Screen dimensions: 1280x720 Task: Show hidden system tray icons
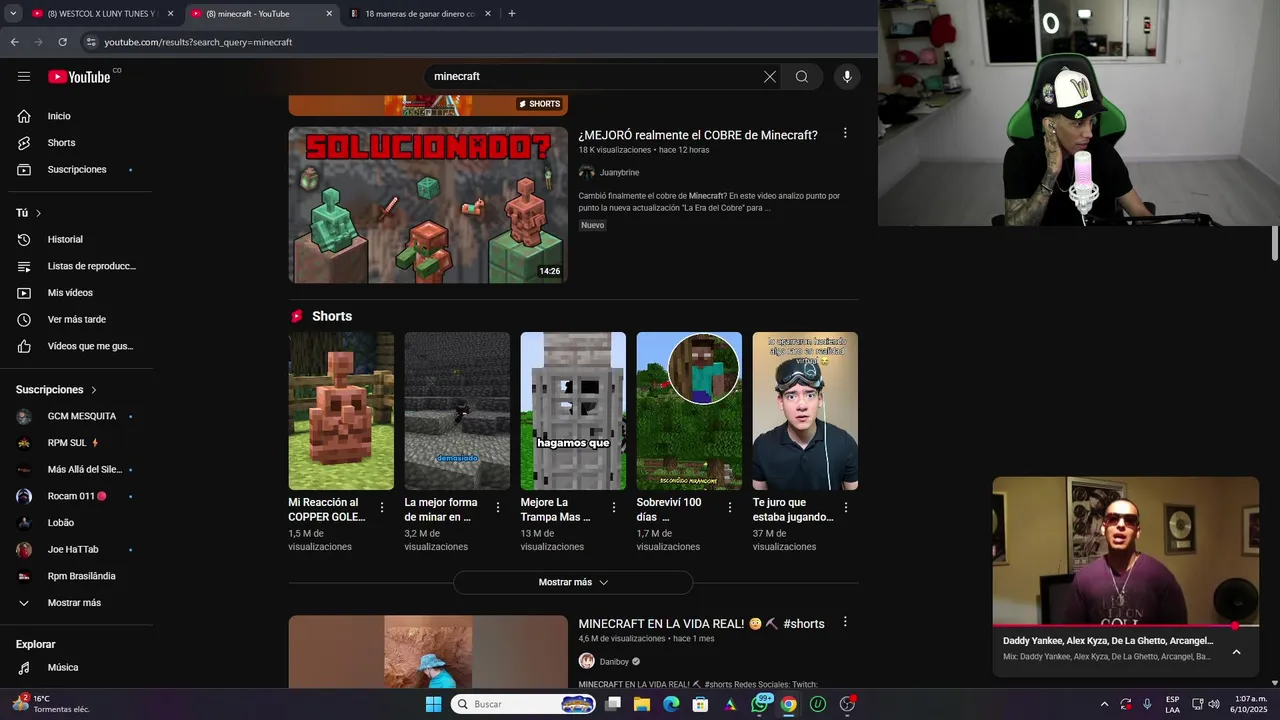pos(1104,704)
